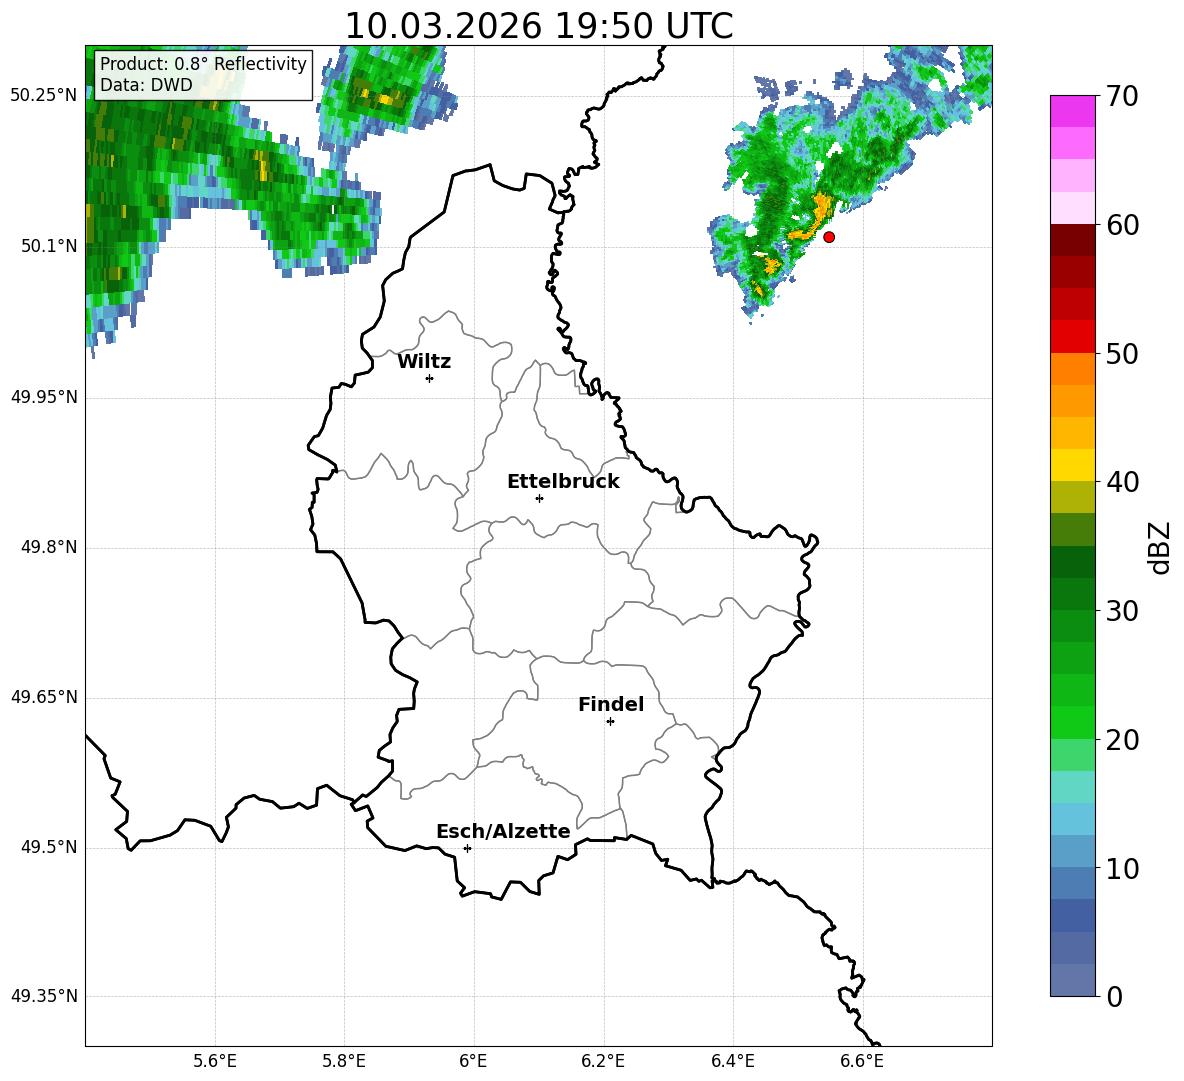Click the orange high-reflectivity core near the red dot
The image size is (1184, 1081).
click(x=811, y=218)
